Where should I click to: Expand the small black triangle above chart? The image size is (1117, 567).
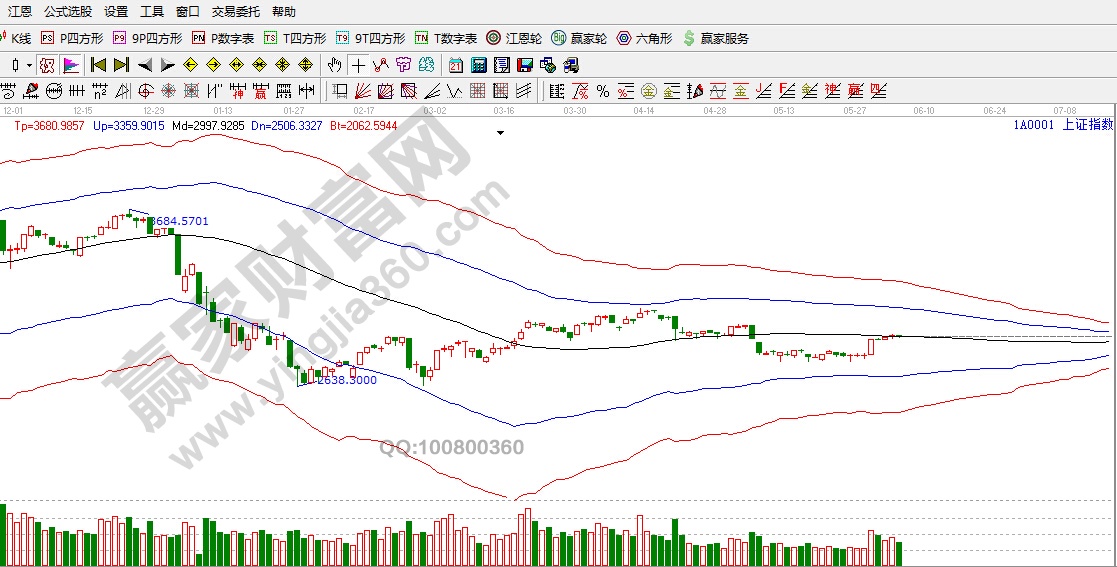[499, 130]
